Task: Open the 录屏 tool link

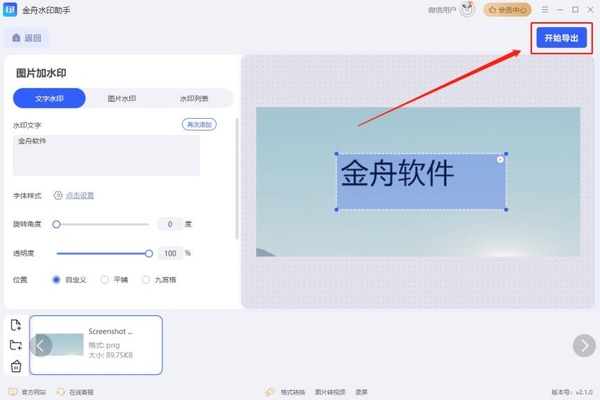Action: pos(361,392)
